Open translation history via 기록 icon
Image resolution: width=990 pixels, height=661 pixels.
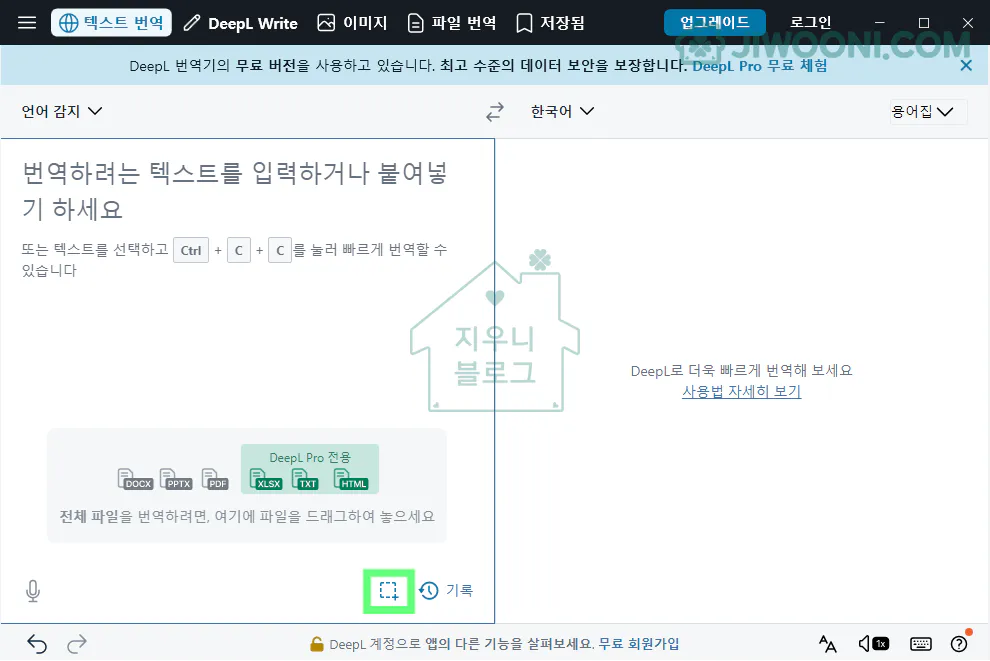click(430, 591)
